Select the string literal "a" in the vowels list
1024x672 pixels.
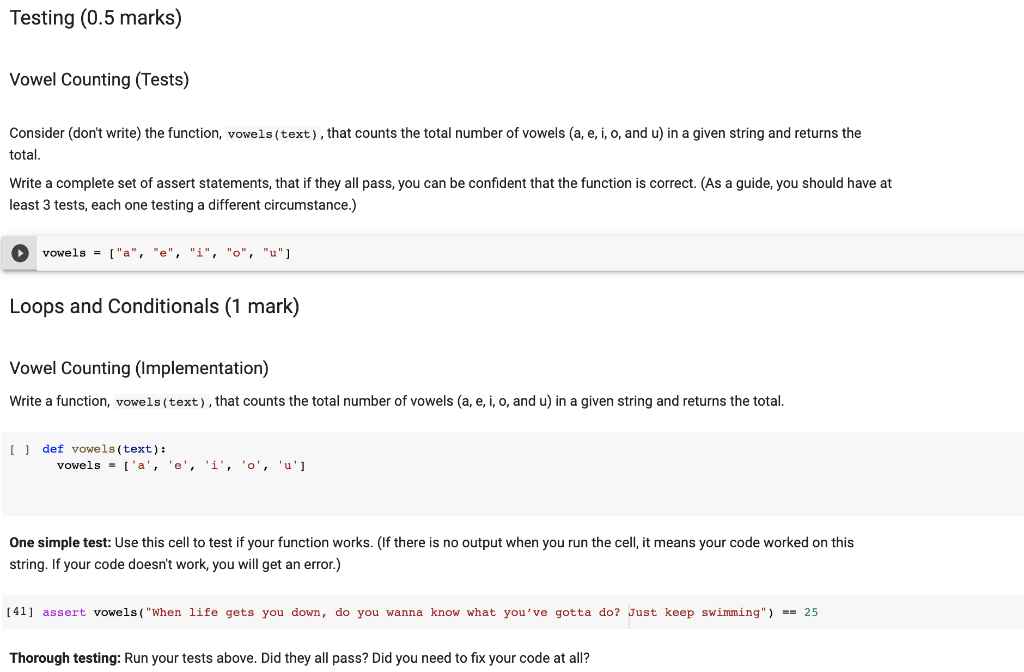[127, 252]
